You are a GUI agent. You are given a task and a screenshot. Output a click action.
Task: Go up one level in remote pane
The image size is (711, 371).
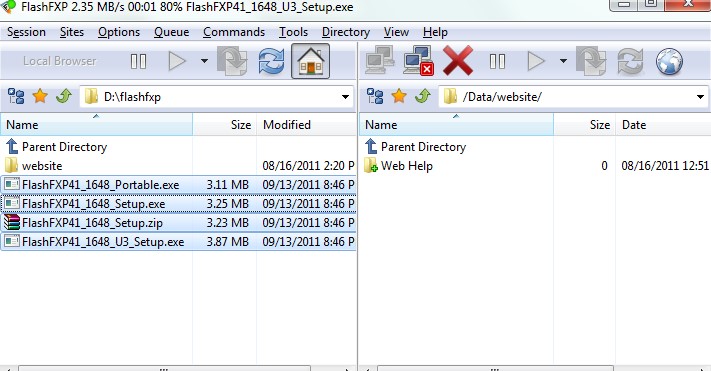coord(423,96)
